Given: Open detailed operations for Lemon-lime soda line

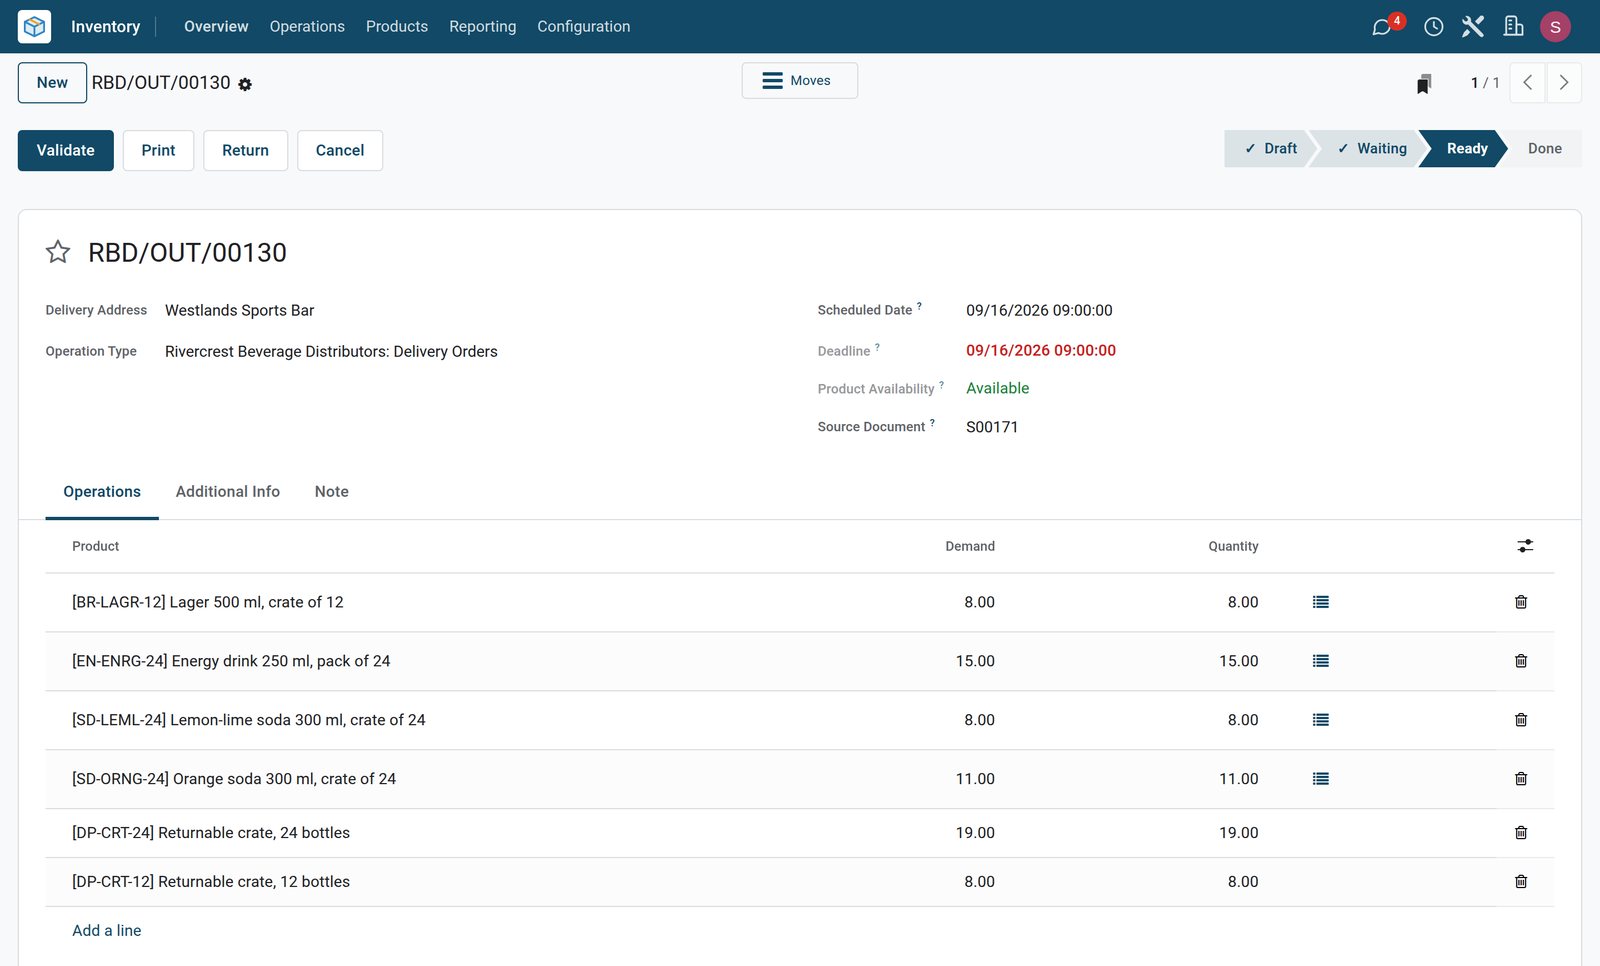Looking at the screenshot, I should click(x=1321, y=720).
